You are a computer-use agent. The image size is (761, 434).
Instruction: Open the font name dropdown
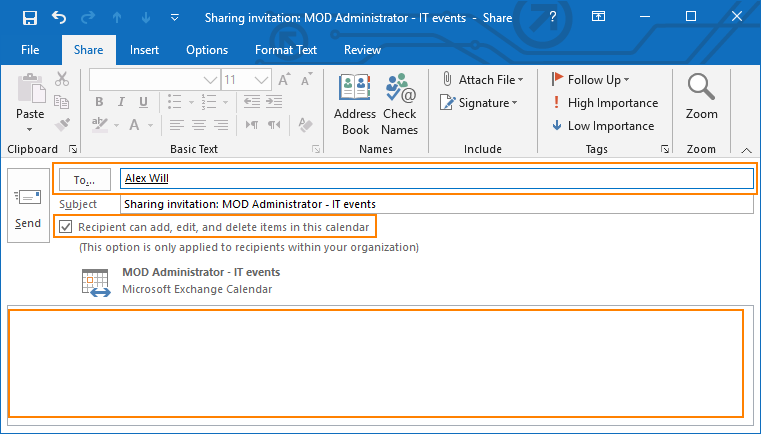(x=211, y=80)
